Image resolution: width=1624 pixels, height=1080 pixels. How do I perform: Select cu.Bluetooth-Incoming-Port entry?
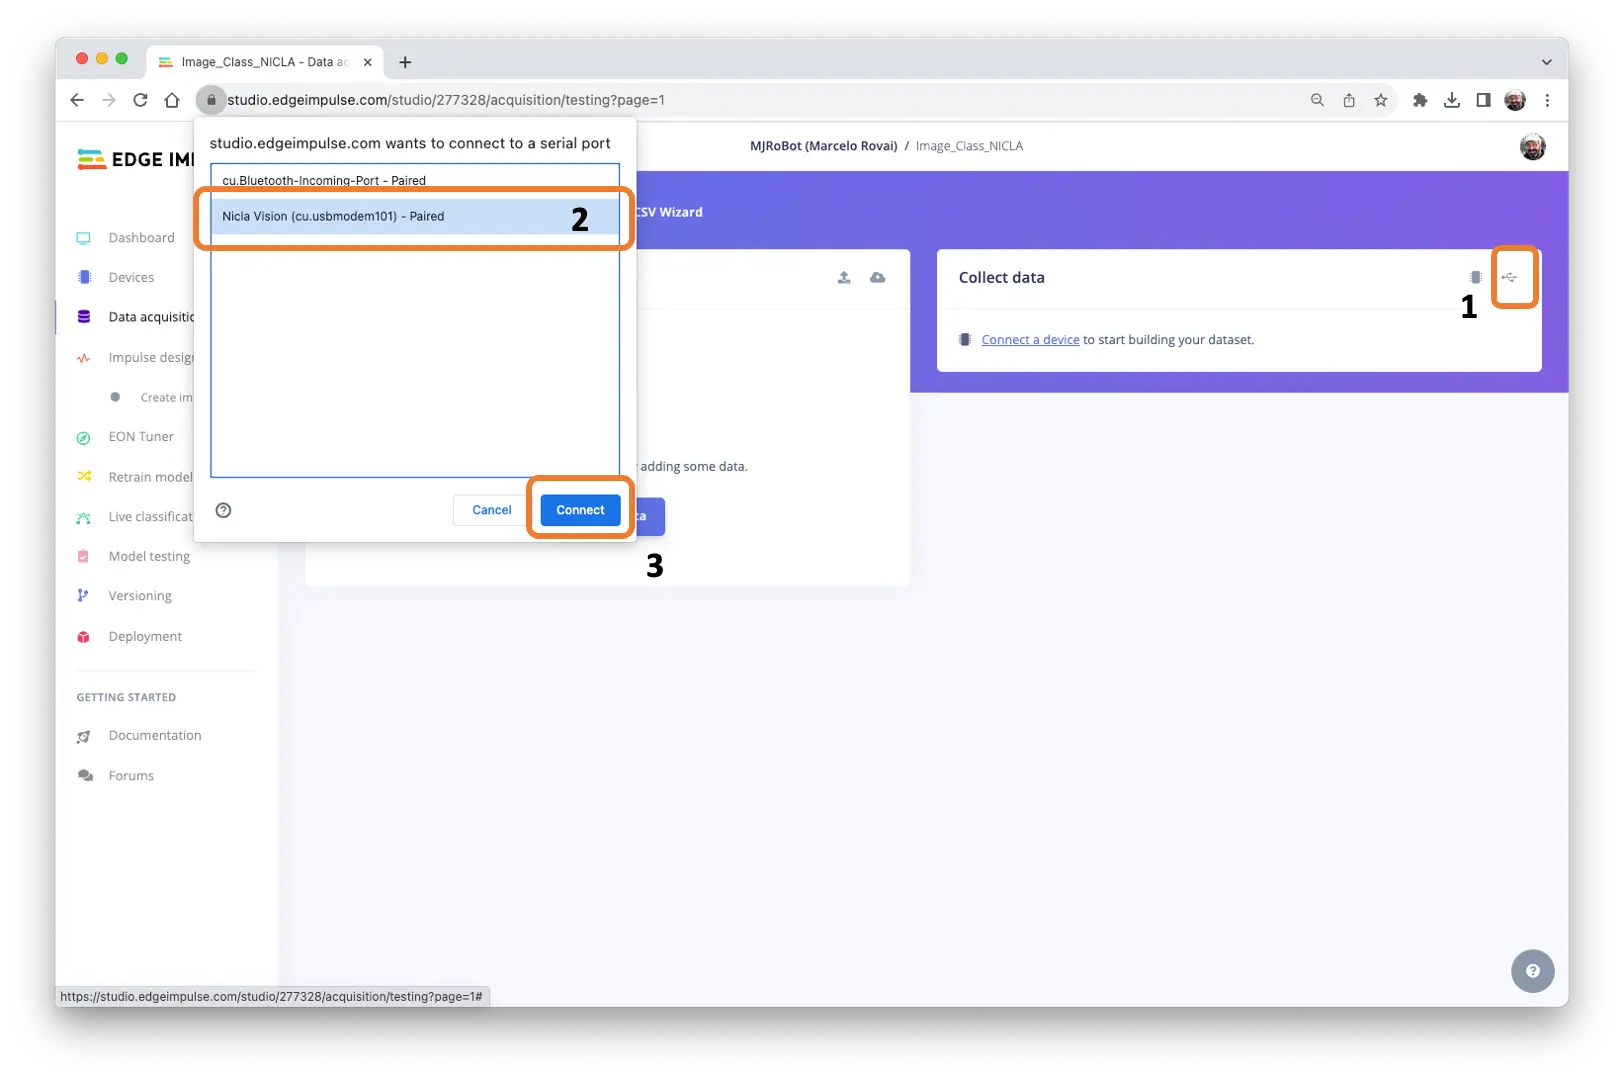[x=324, y=181]
